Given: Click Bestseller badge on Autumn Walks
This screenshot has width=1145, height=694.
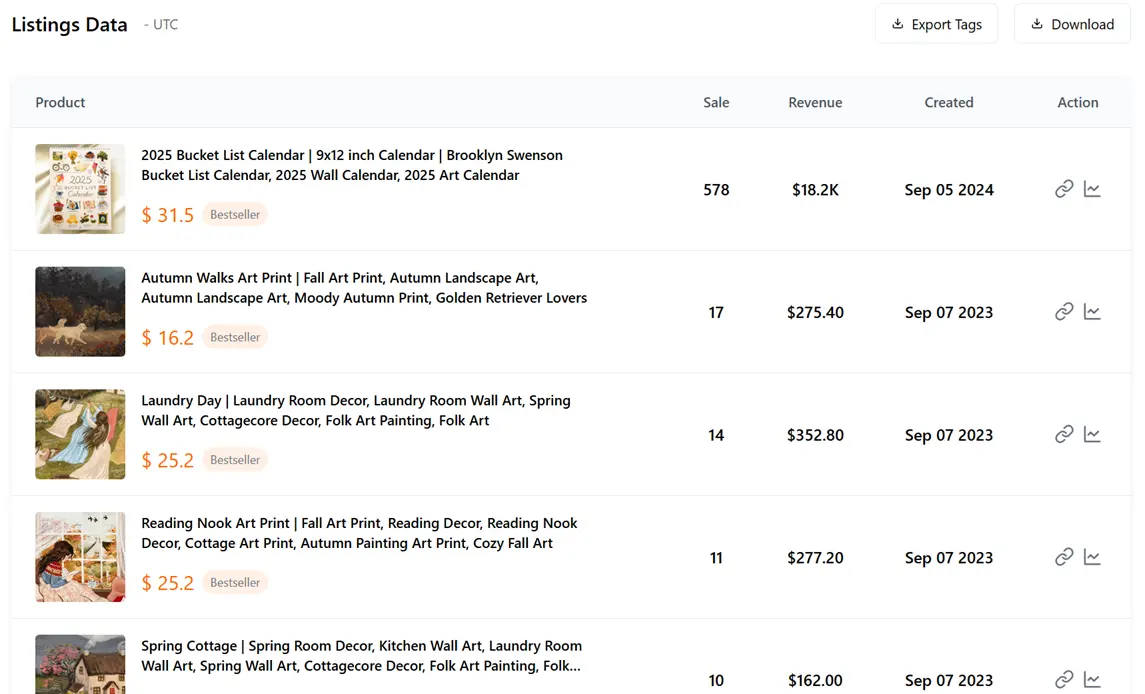Looking at the screenshot, I should [235, 338].
